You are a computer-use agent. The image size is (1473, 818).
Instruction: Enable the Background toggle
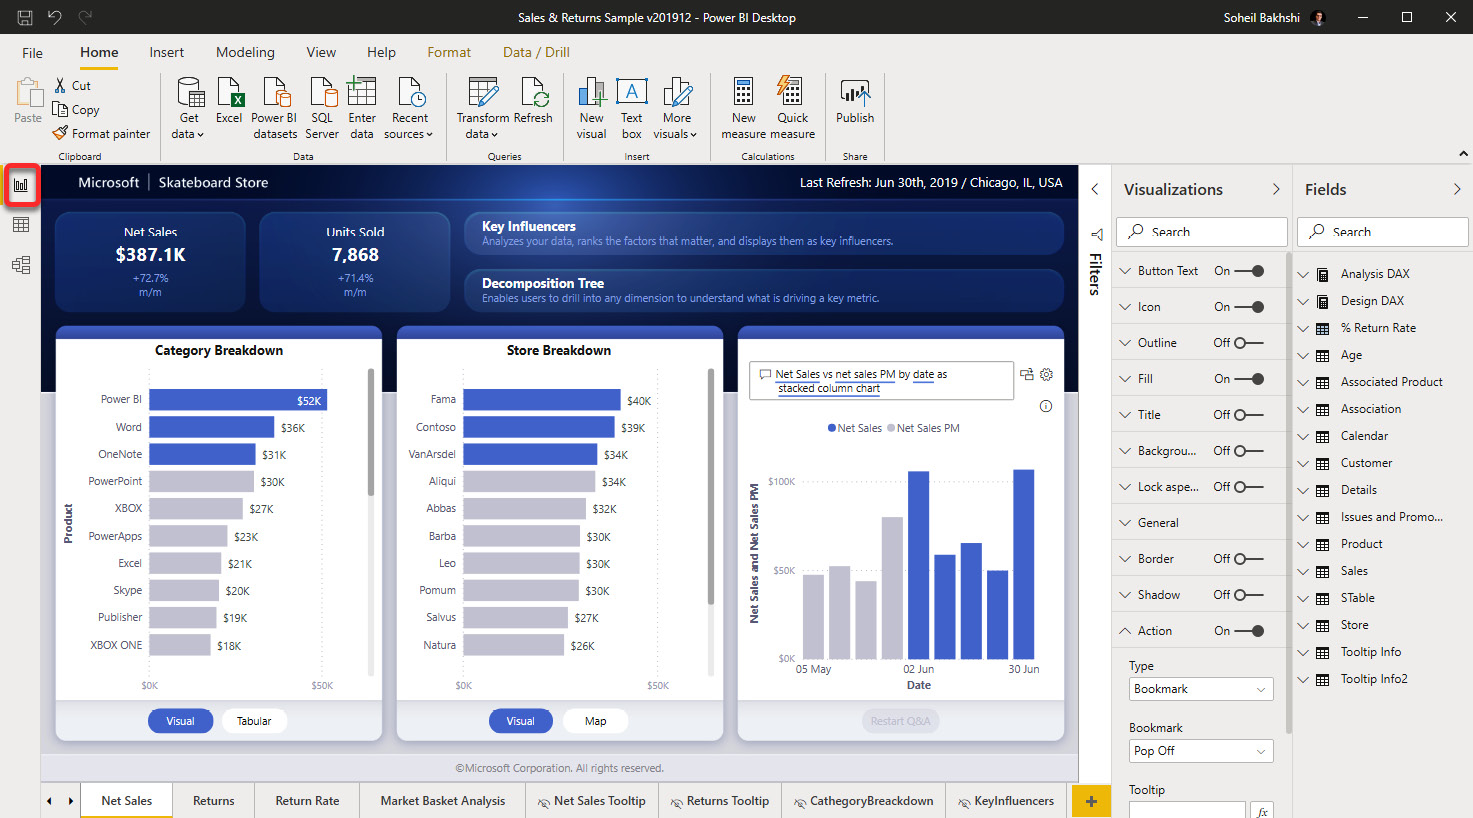coord(1249,451)
